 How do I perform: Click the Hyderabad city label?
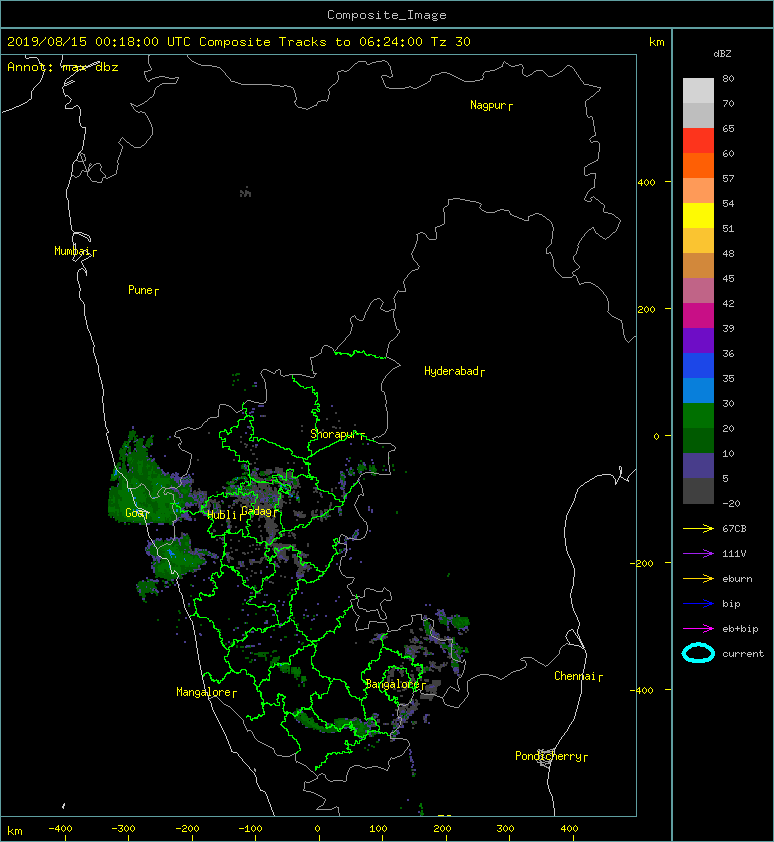(x=451, y=371)
